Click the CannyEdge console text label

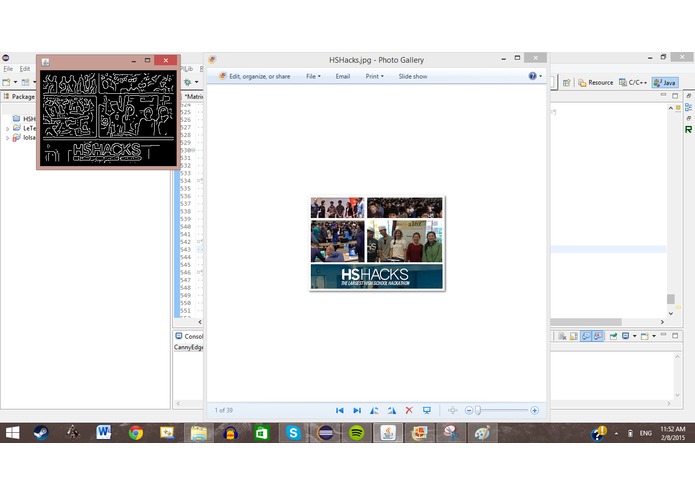(x=188, y=347)
